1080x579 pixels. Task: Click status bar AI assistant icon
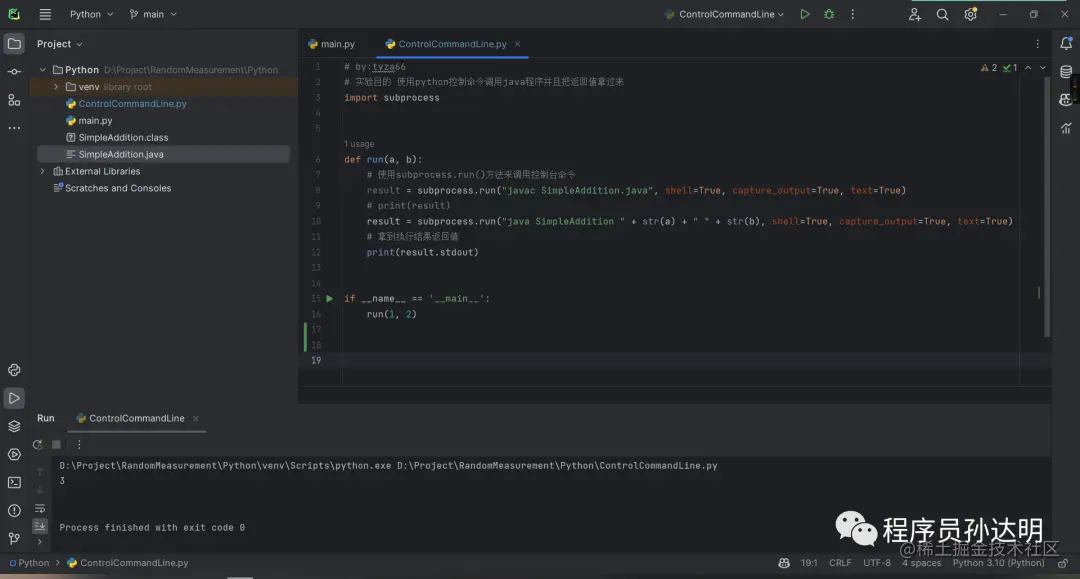coord(784,563)
